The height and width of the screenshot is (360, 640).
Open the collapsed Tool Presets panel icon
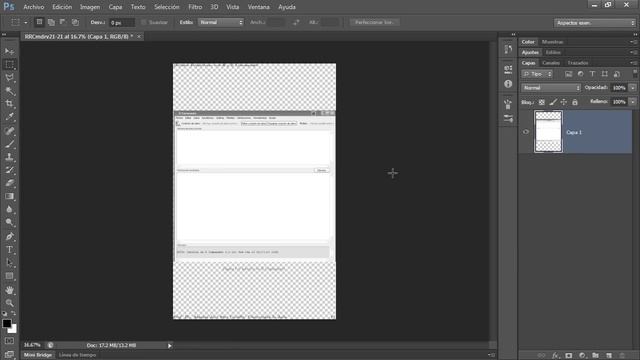pyautogui.click(x=508, y=119)
